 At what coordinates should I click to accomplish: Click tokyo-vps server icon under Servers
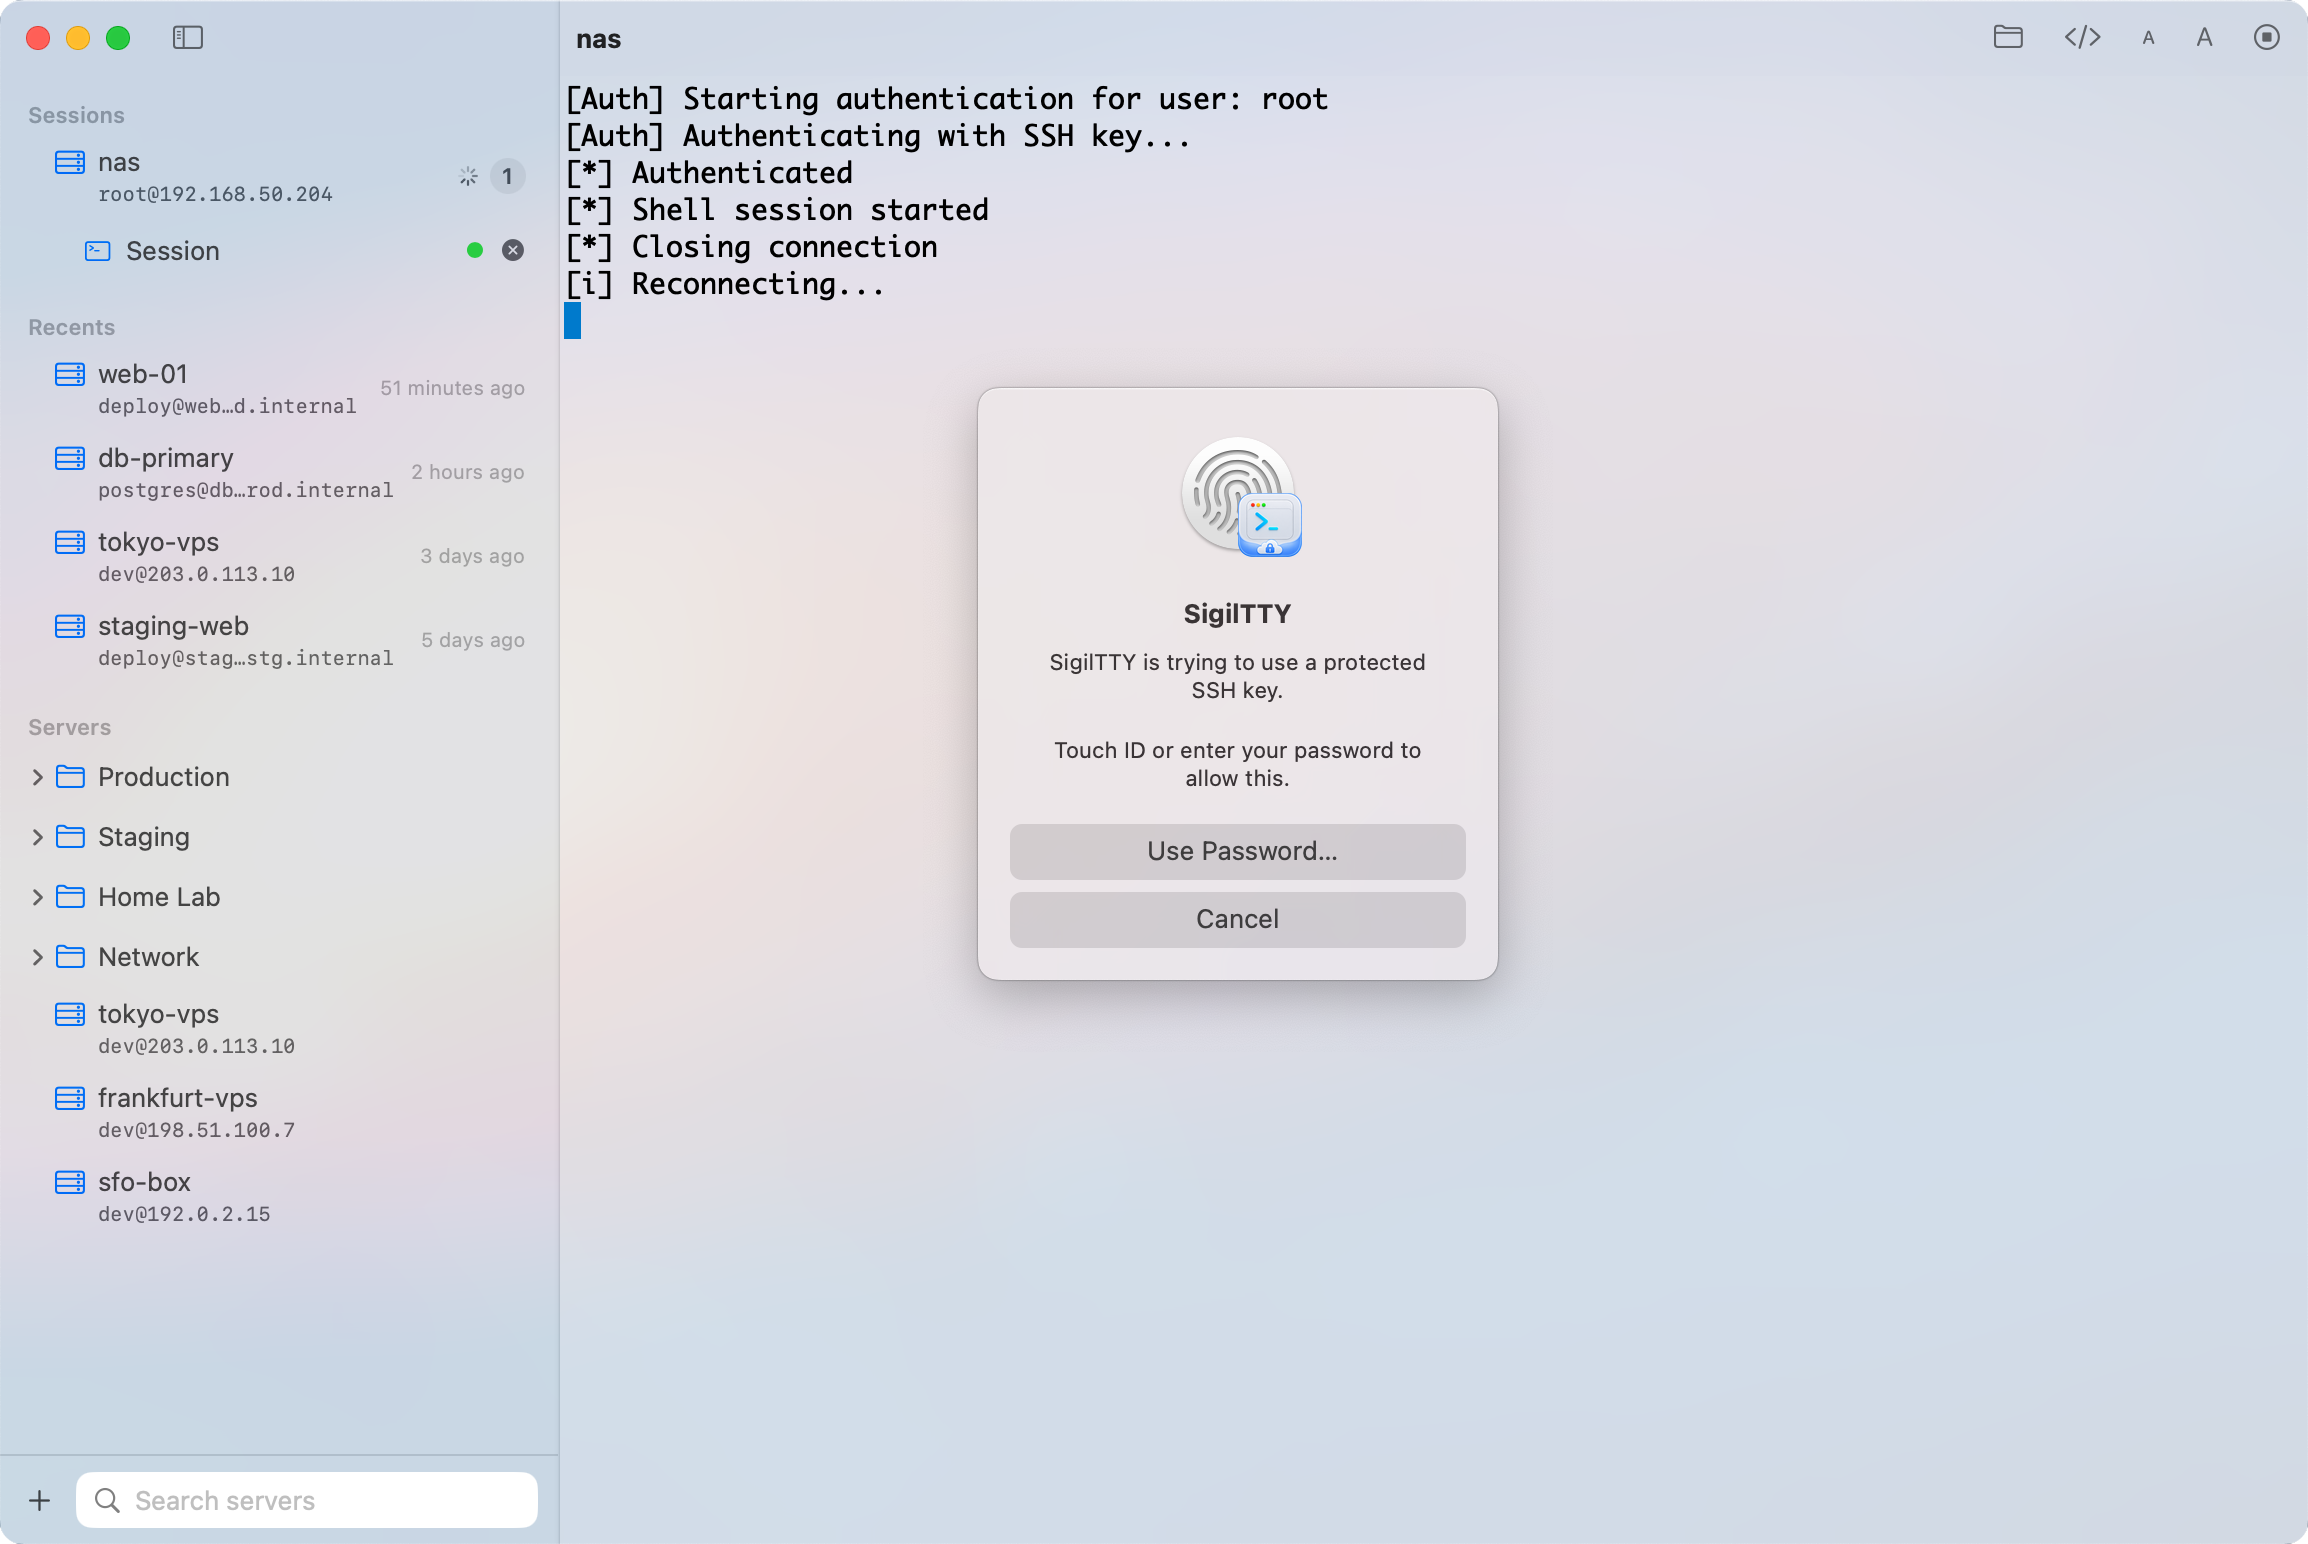pyautogui.click(x=70, y=1015)
